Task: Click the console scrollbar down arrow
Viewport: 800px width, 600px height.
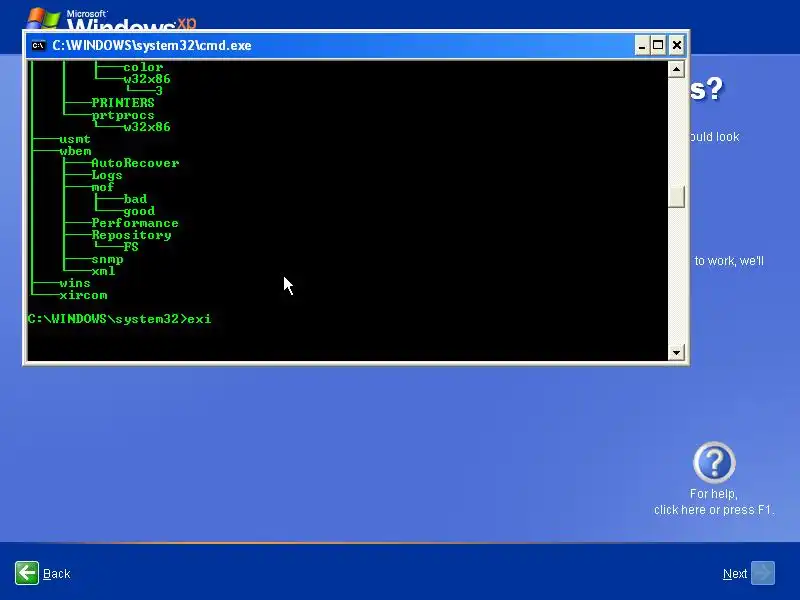Action: pos(676,352)
